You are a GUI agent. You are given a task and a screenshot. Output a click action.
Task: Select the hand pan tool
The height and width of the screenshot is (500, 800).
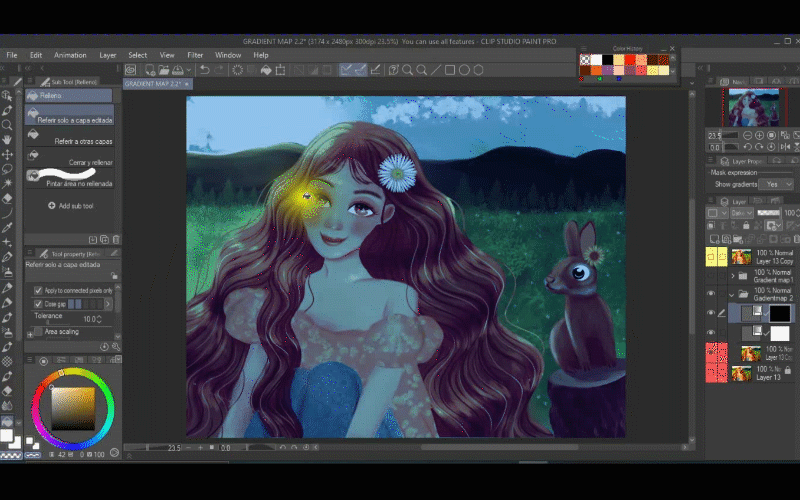(x=7, y=140)
